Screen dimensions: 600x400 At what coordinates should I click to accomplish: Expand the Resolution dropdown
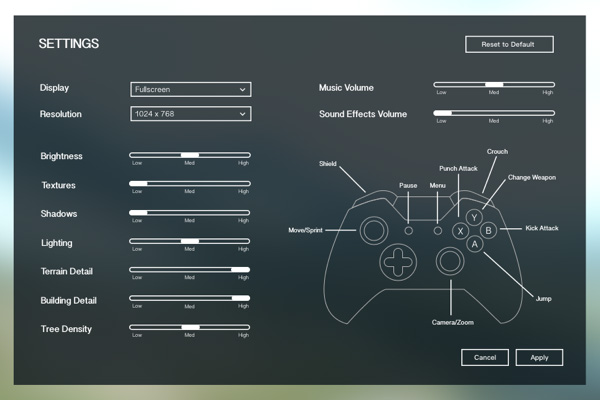point(190,114)
